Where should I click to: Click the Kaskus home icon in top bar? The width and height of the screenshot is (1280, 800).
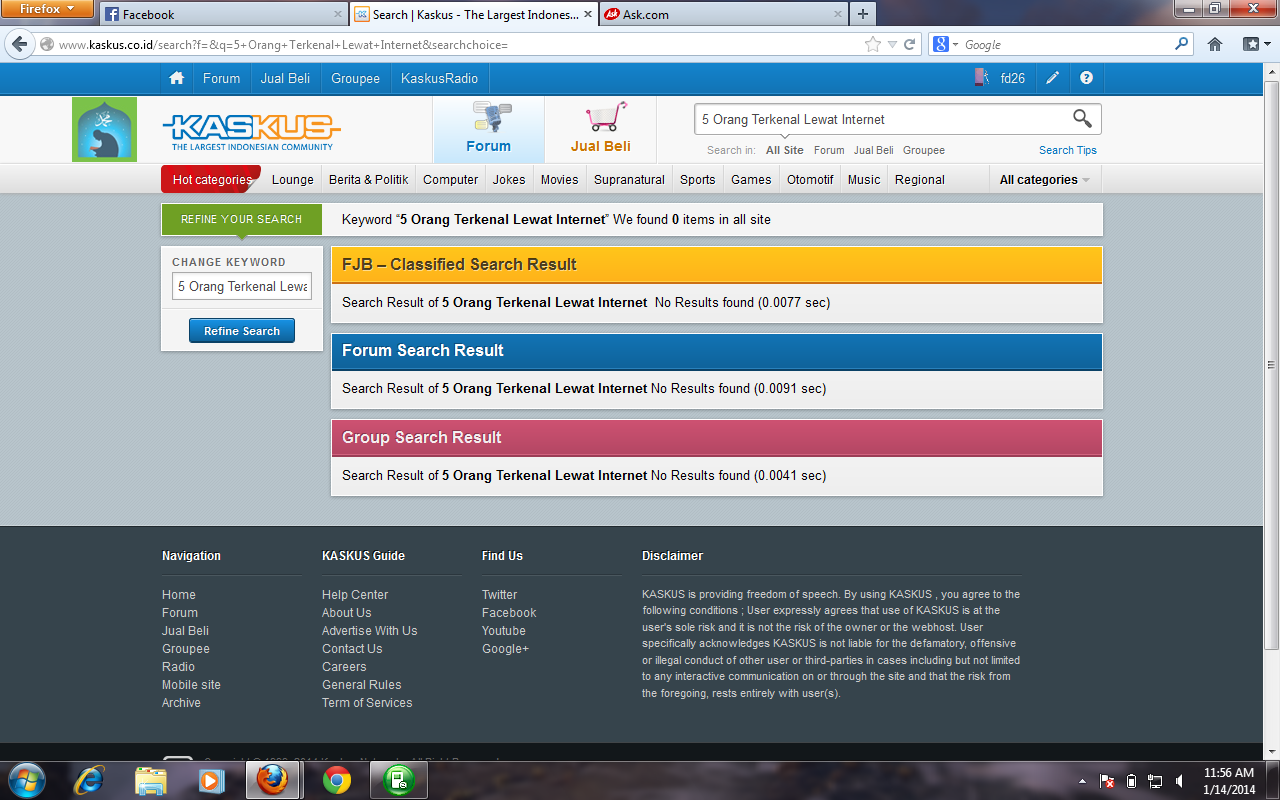(177, 78)
